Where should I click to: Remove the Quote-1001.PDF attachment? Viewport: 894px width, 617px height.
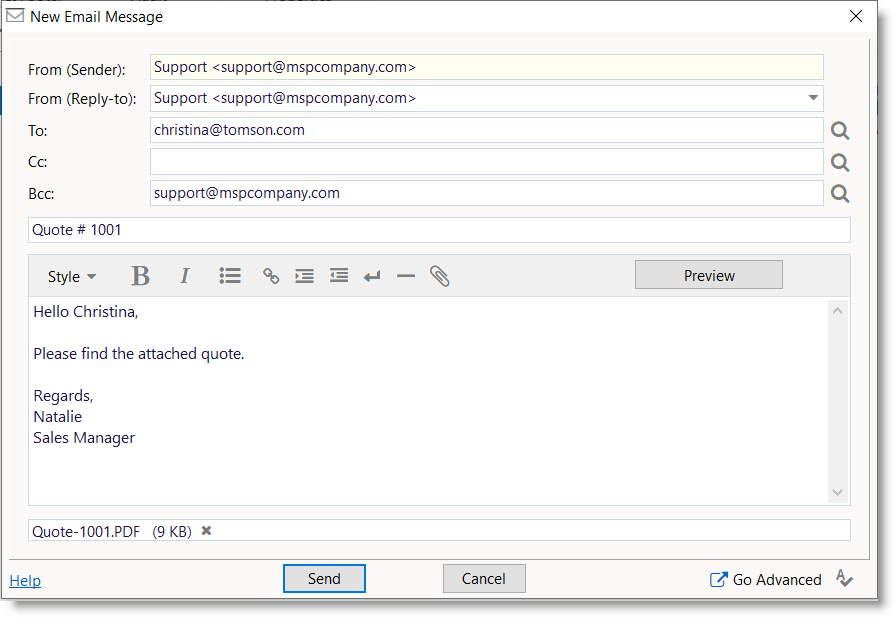point(207,531)
